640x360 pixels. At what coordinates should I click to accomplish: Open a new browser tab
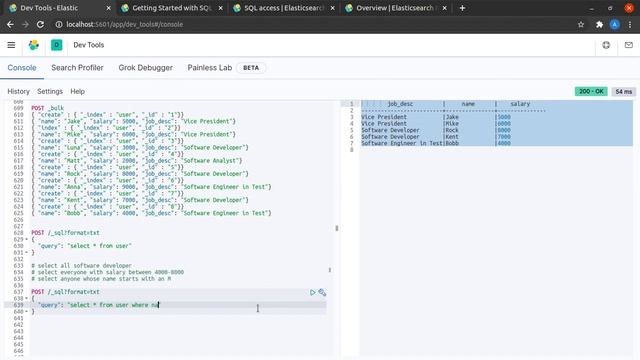(462, 8)
